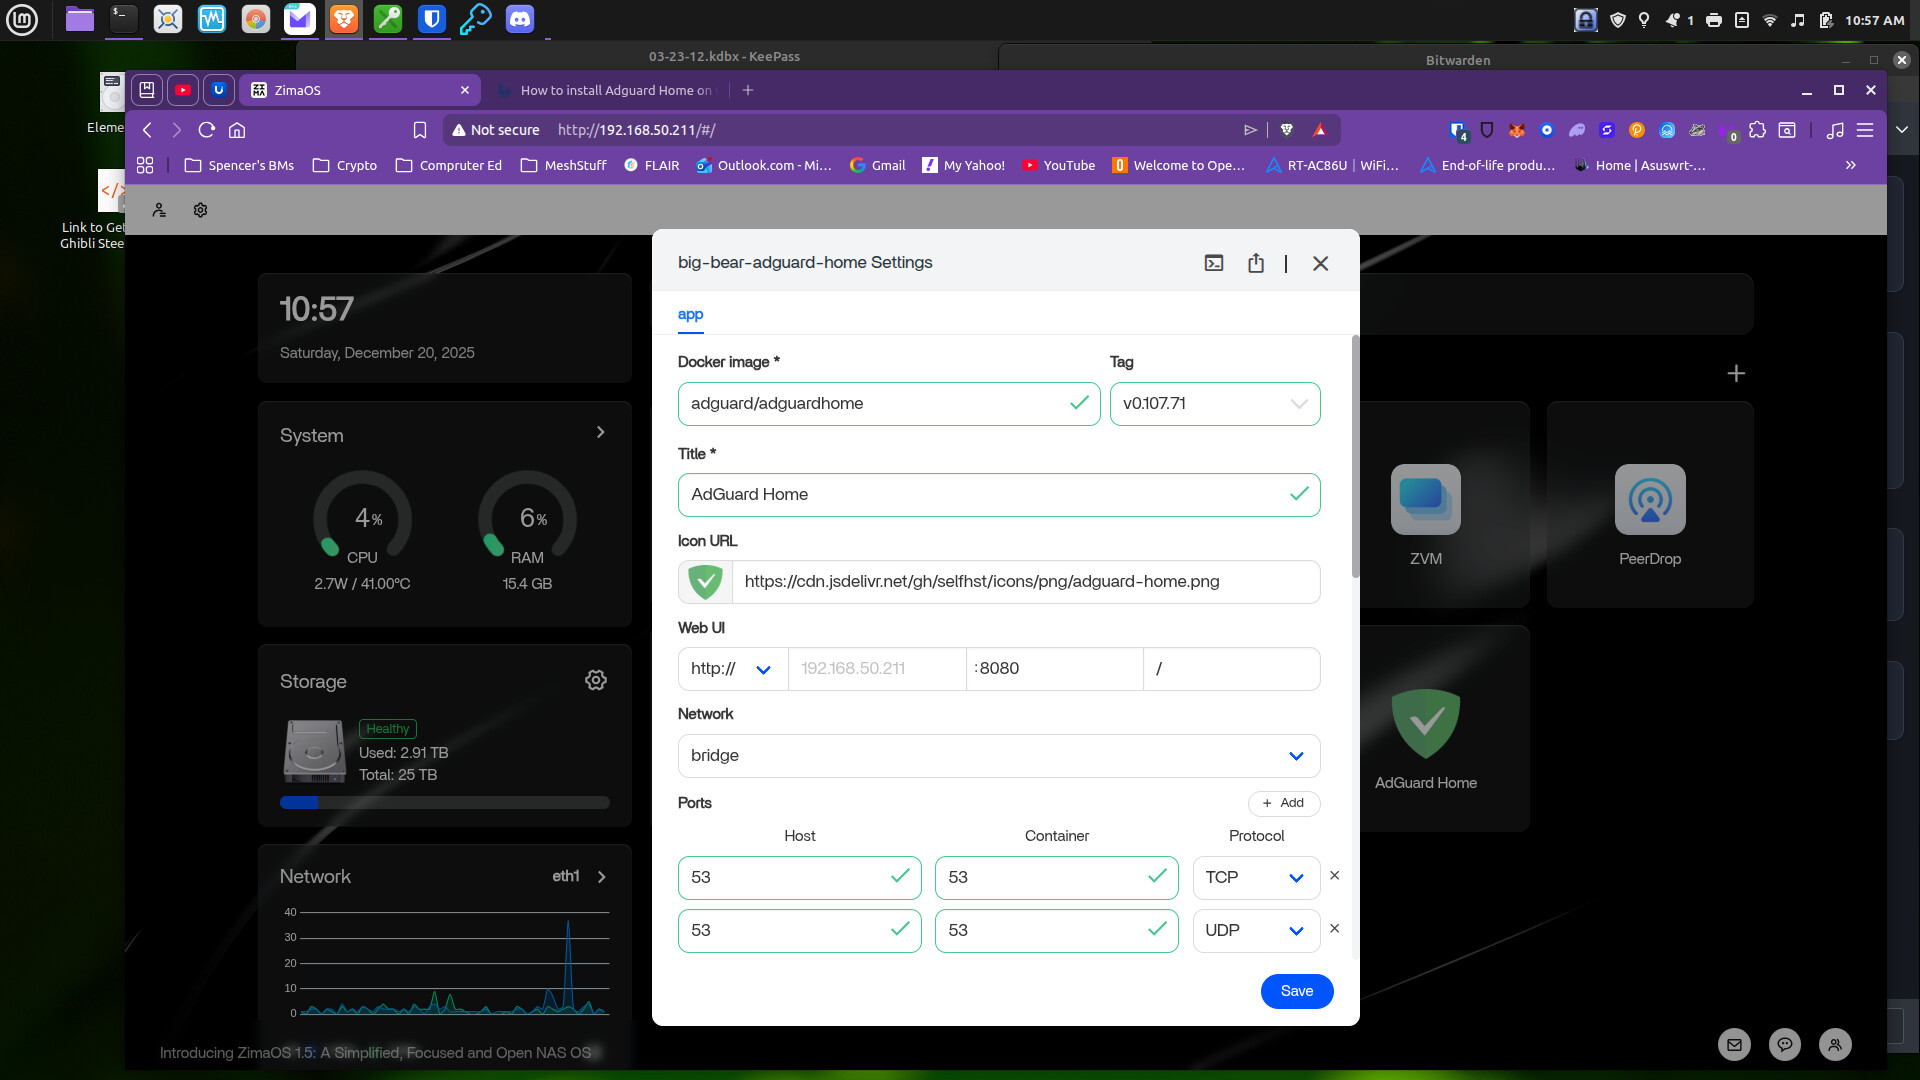The image size is (1920, 1080).
Task: Remove the TCP port 53 row
Action: tap(1334, 875)
